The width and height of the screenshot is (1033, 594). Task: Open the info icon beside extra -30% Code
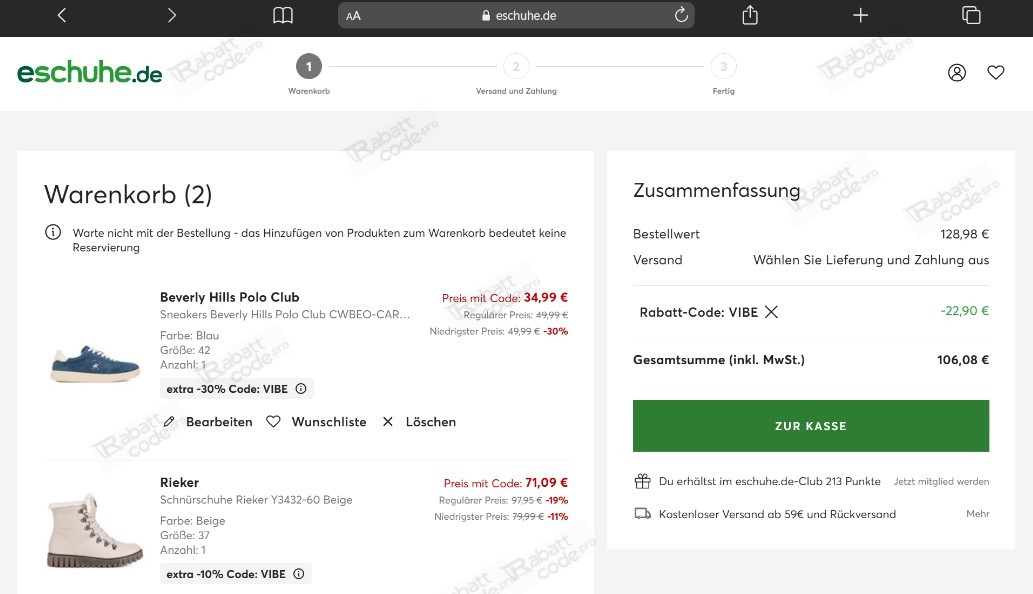coord(301,388)
